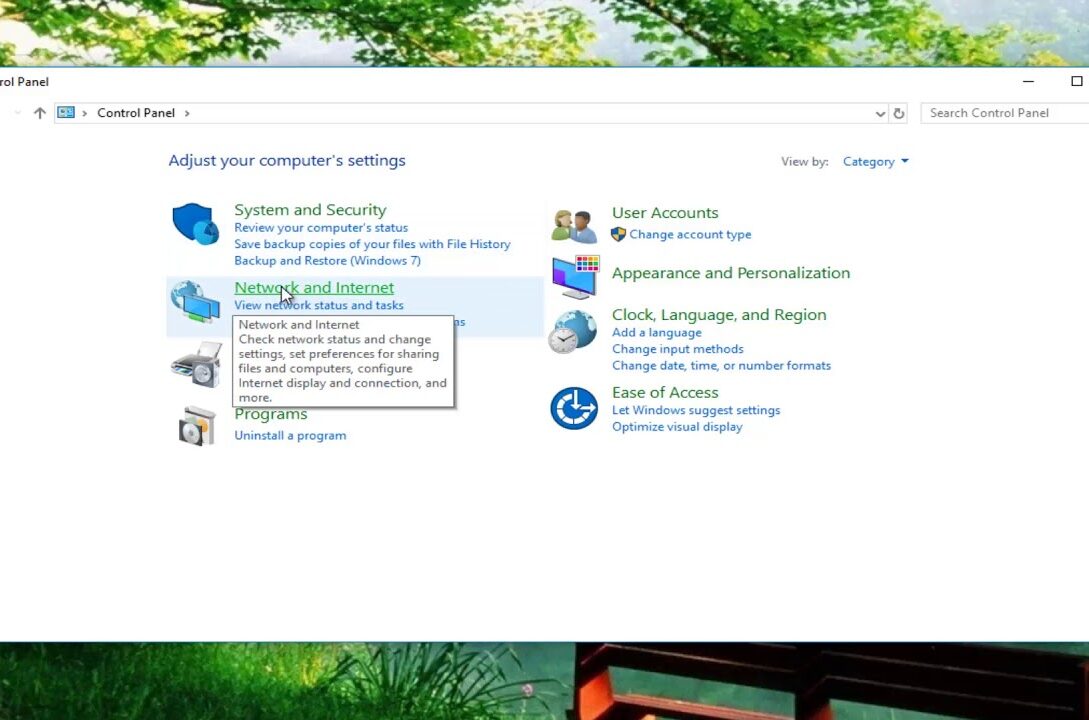This screenshot has width=1089, height=720.
Task: Open Clock, Language, and Region category
Action: [719, 315]
